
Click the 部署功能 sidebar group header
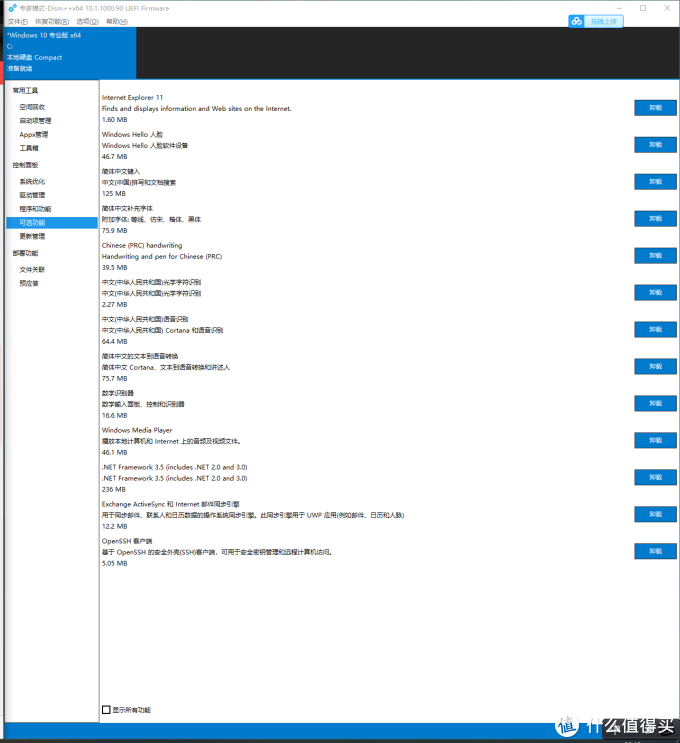pos(25,253)
